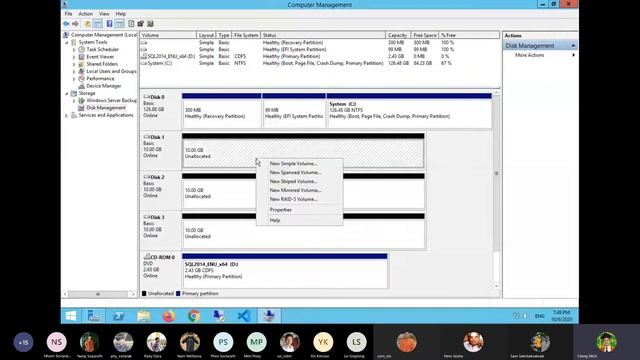Open Firefox from the taskbar

169,316
